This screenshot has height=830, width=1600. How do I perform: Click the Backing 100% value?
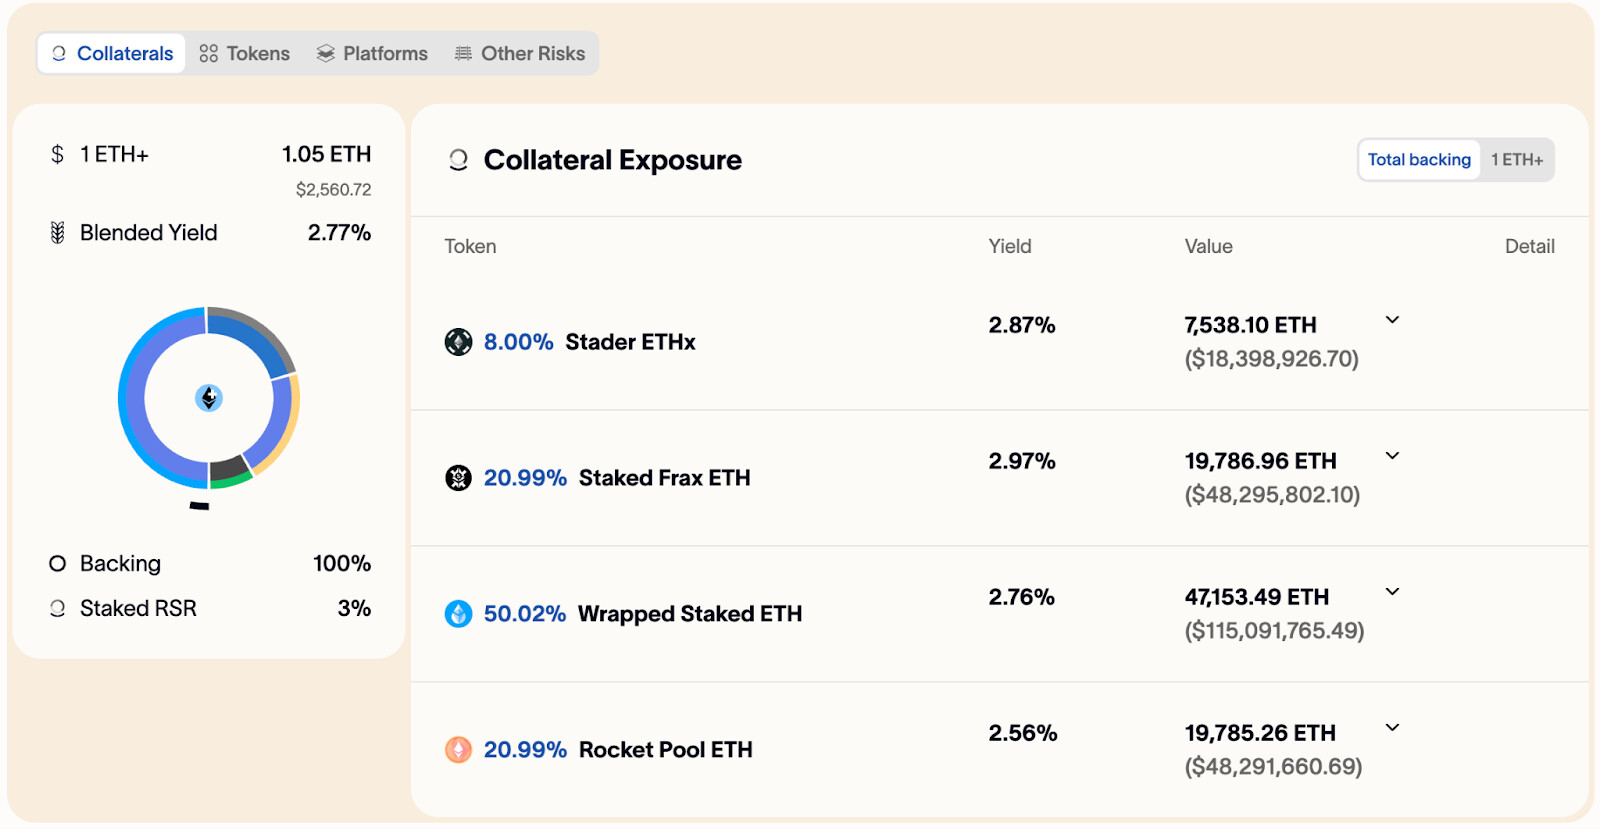(342, 564)
